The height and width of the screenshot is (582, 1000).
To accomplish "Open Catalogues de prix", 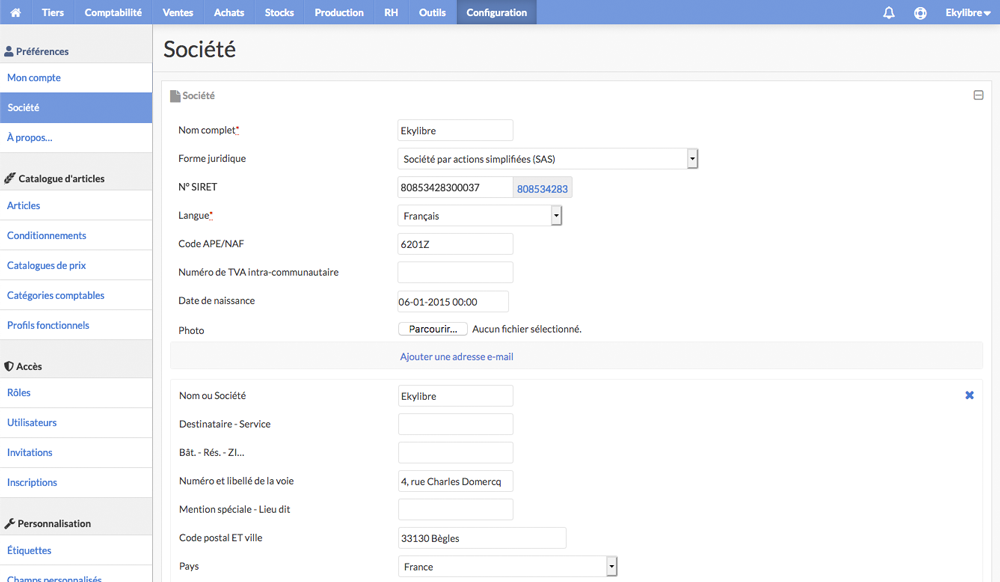I will point(76,265).
